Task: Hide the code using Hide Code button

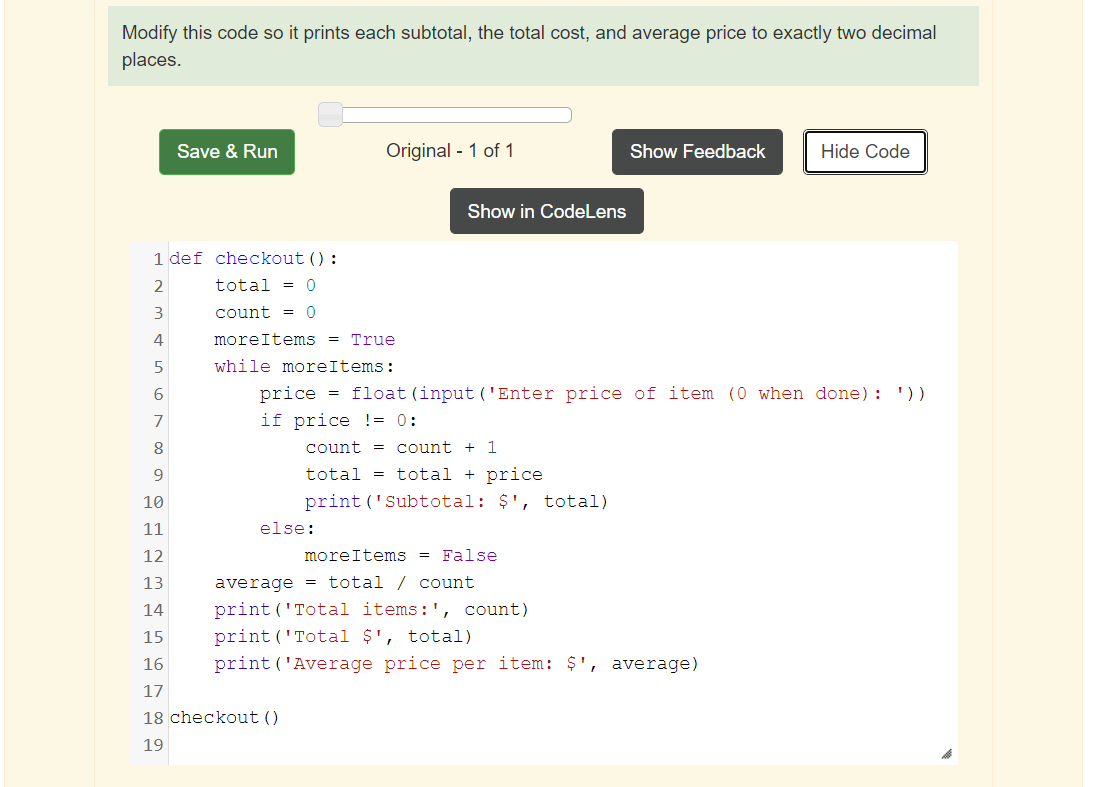Action: pyautogui.click(x=864, y=152)
